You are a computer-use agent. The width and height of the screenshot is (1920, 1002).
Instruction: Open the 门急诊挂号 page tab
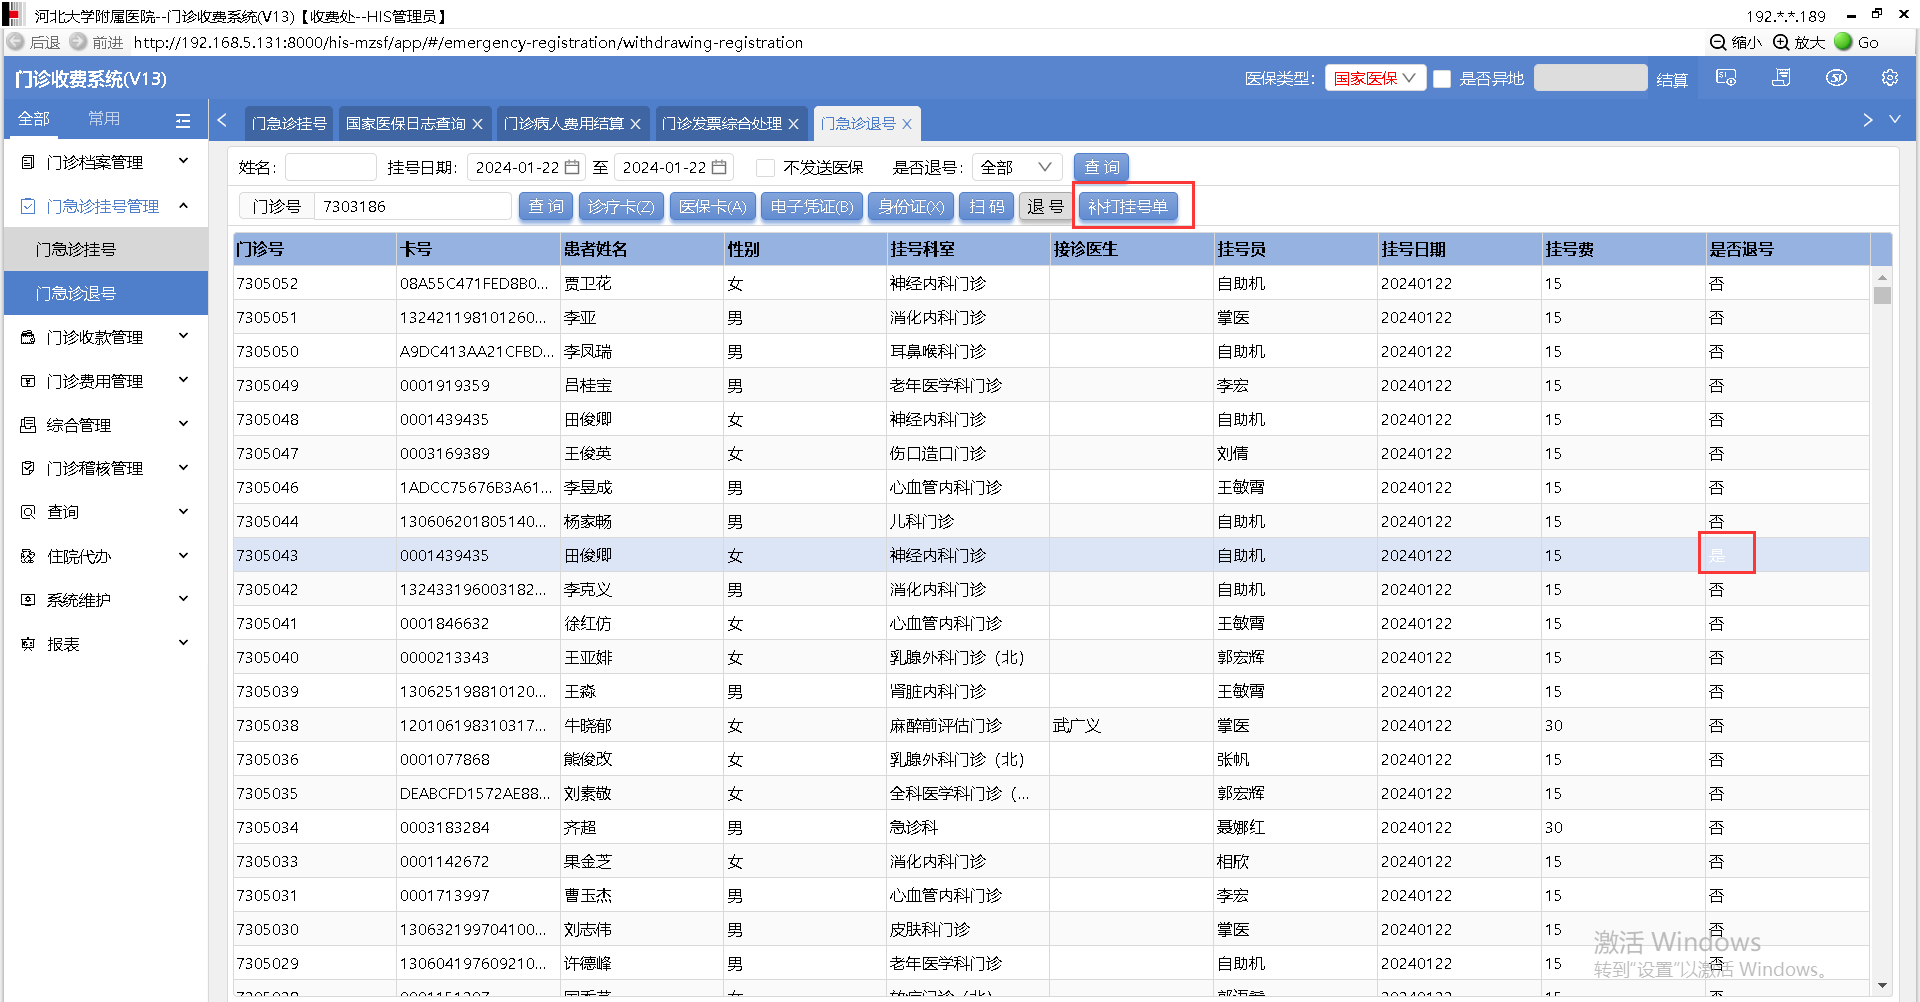click(x=289, y=123)
